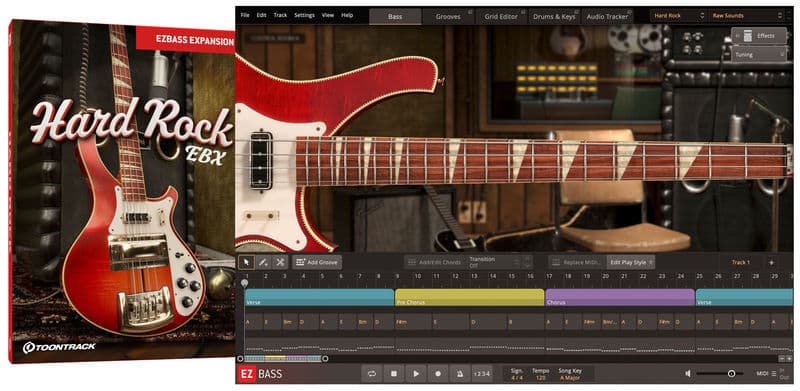The height and width of the screenshot is (391, 800).
Task: Toggle loop playback
Action: coord(371,374)
